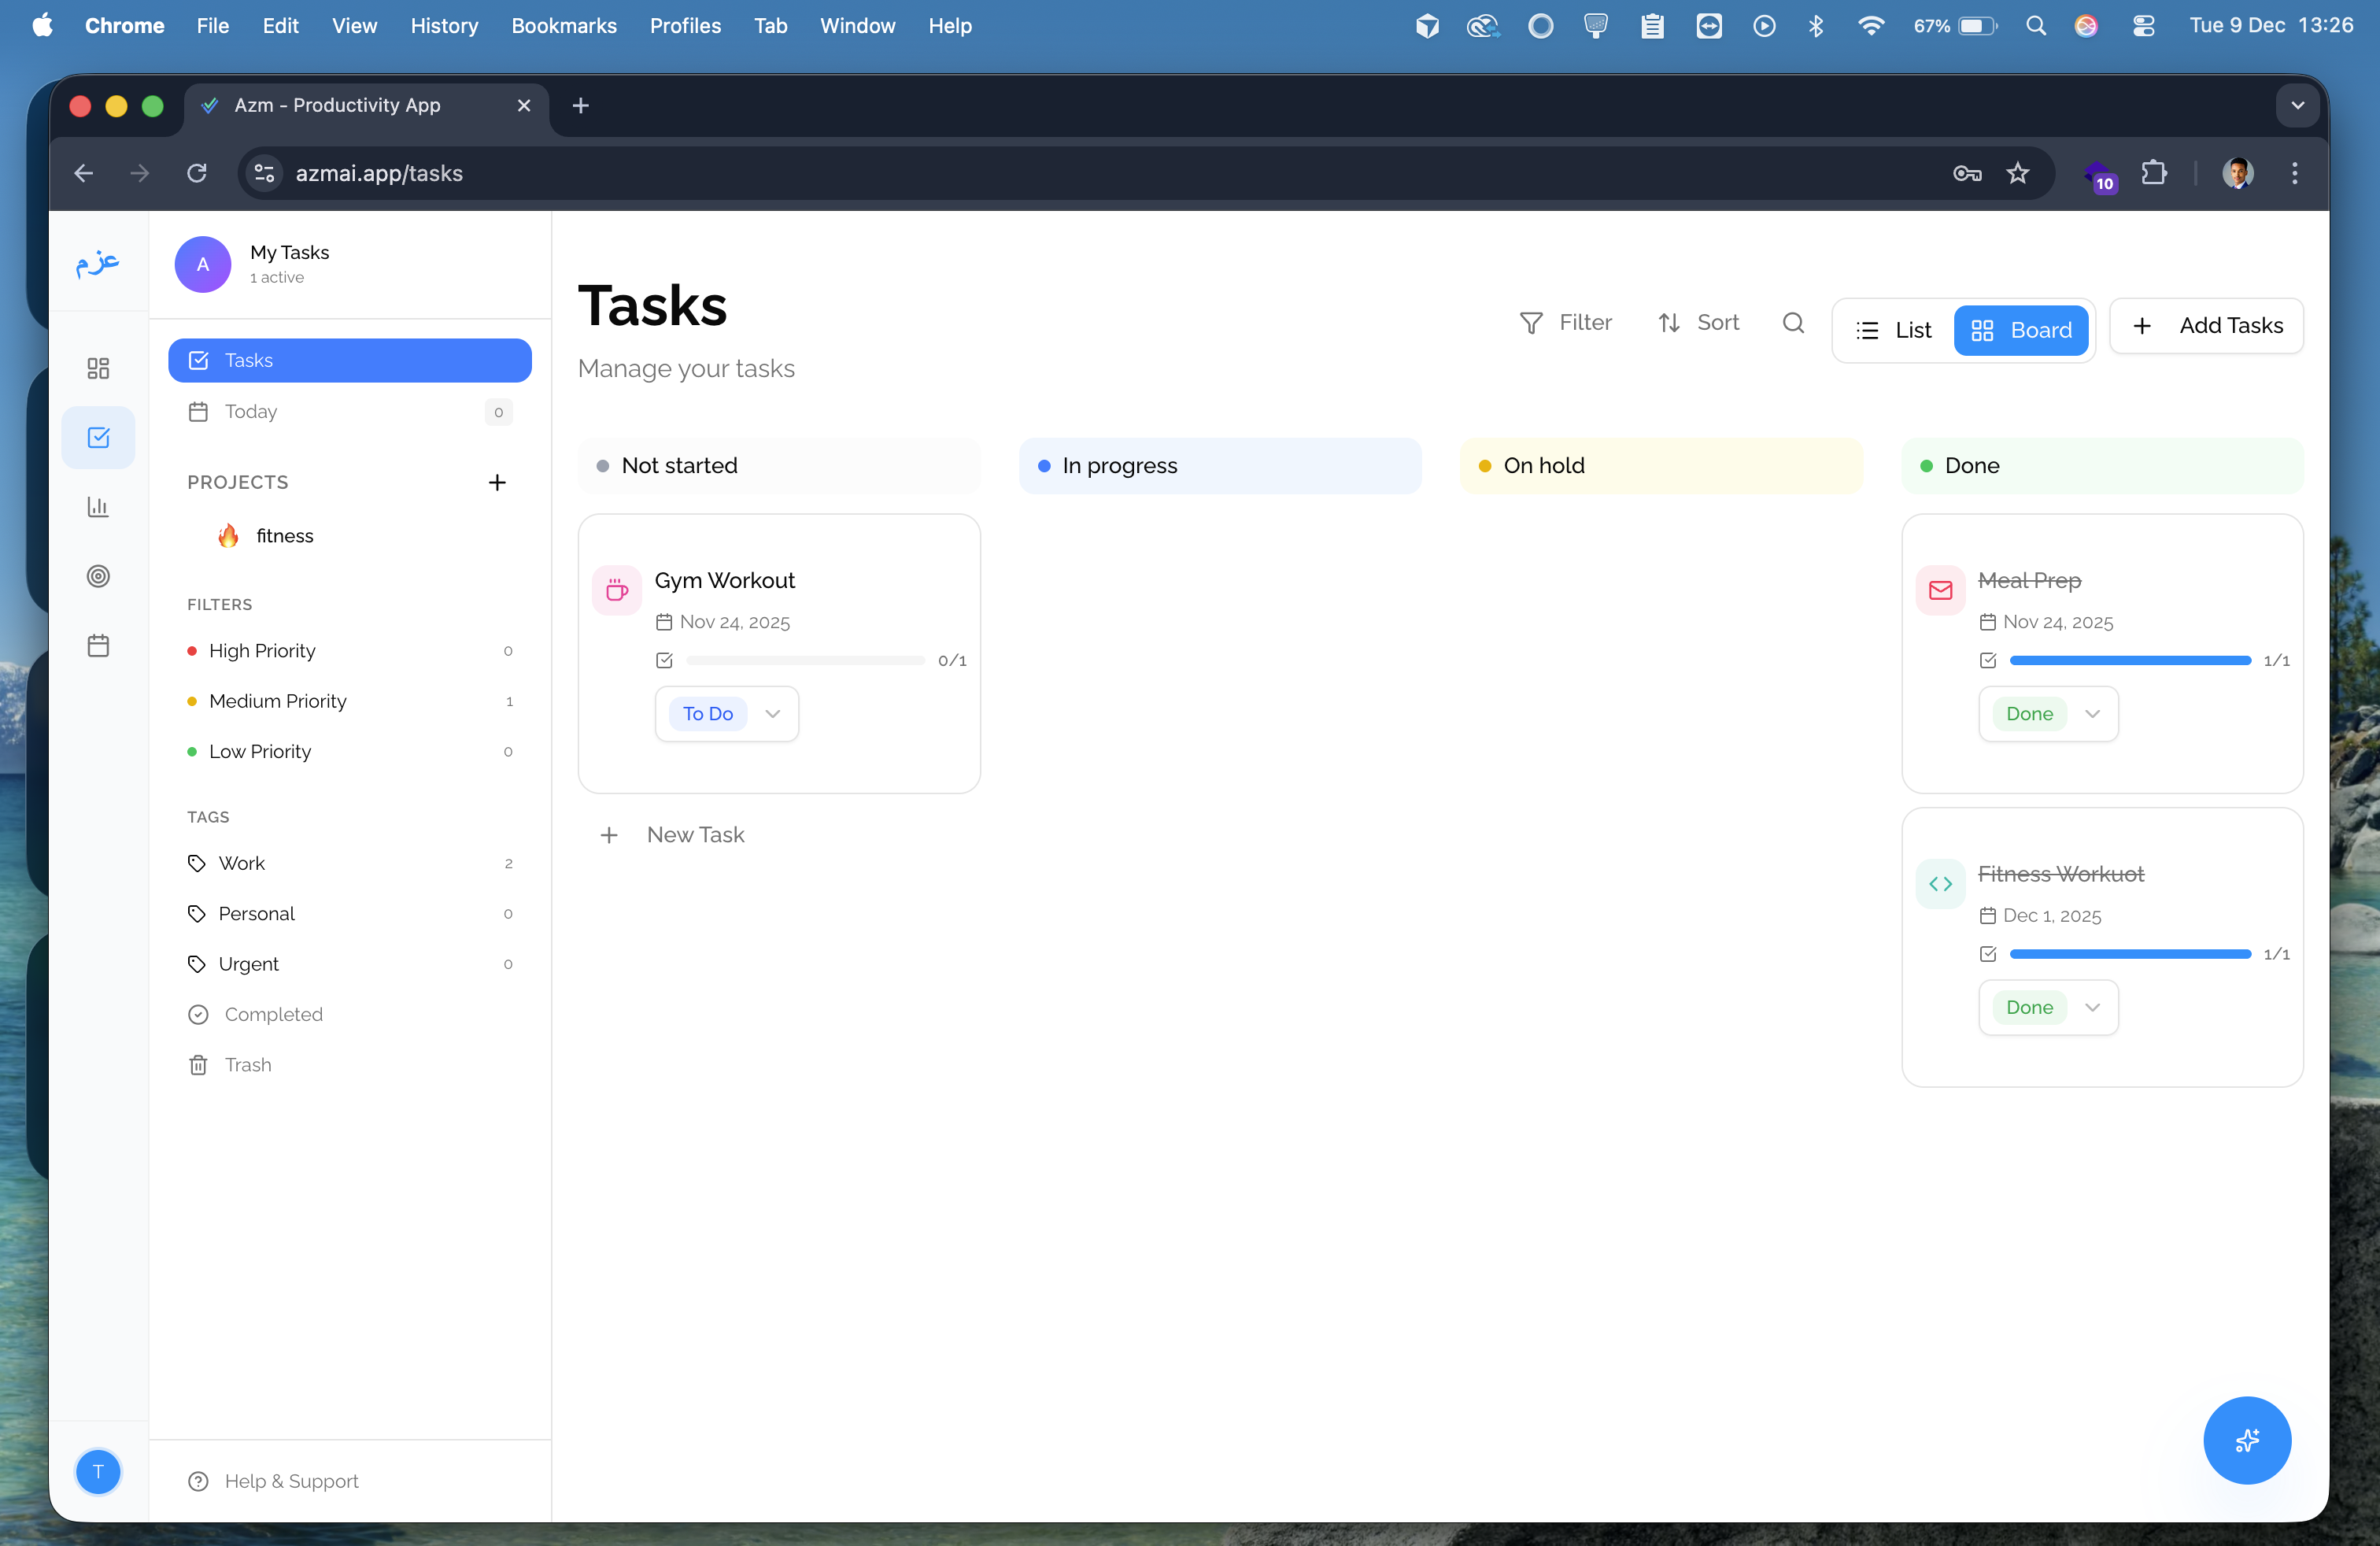Image resolution: width=2380 pixels, height=1546 pixels.
Task: Open the analytics bar chart icon
Action: tap(98, 507)
